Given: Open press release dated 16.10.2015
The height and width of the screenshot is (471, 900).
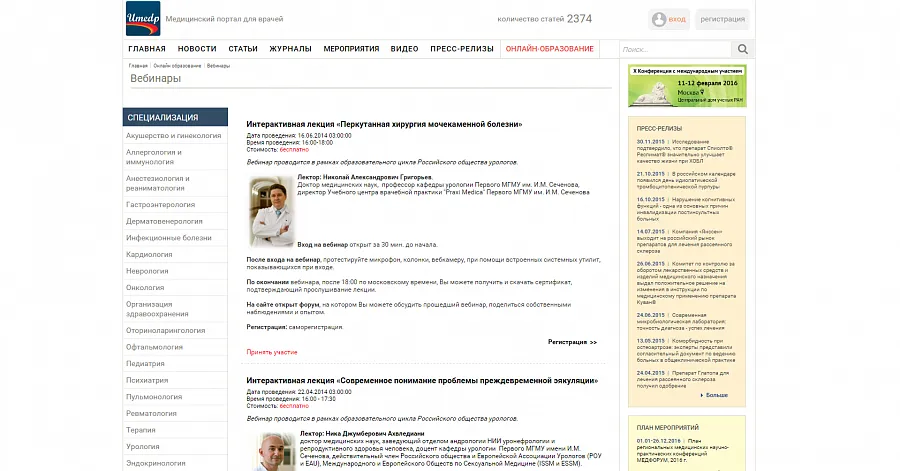Looking at the screenshot, I should point(686,209).
